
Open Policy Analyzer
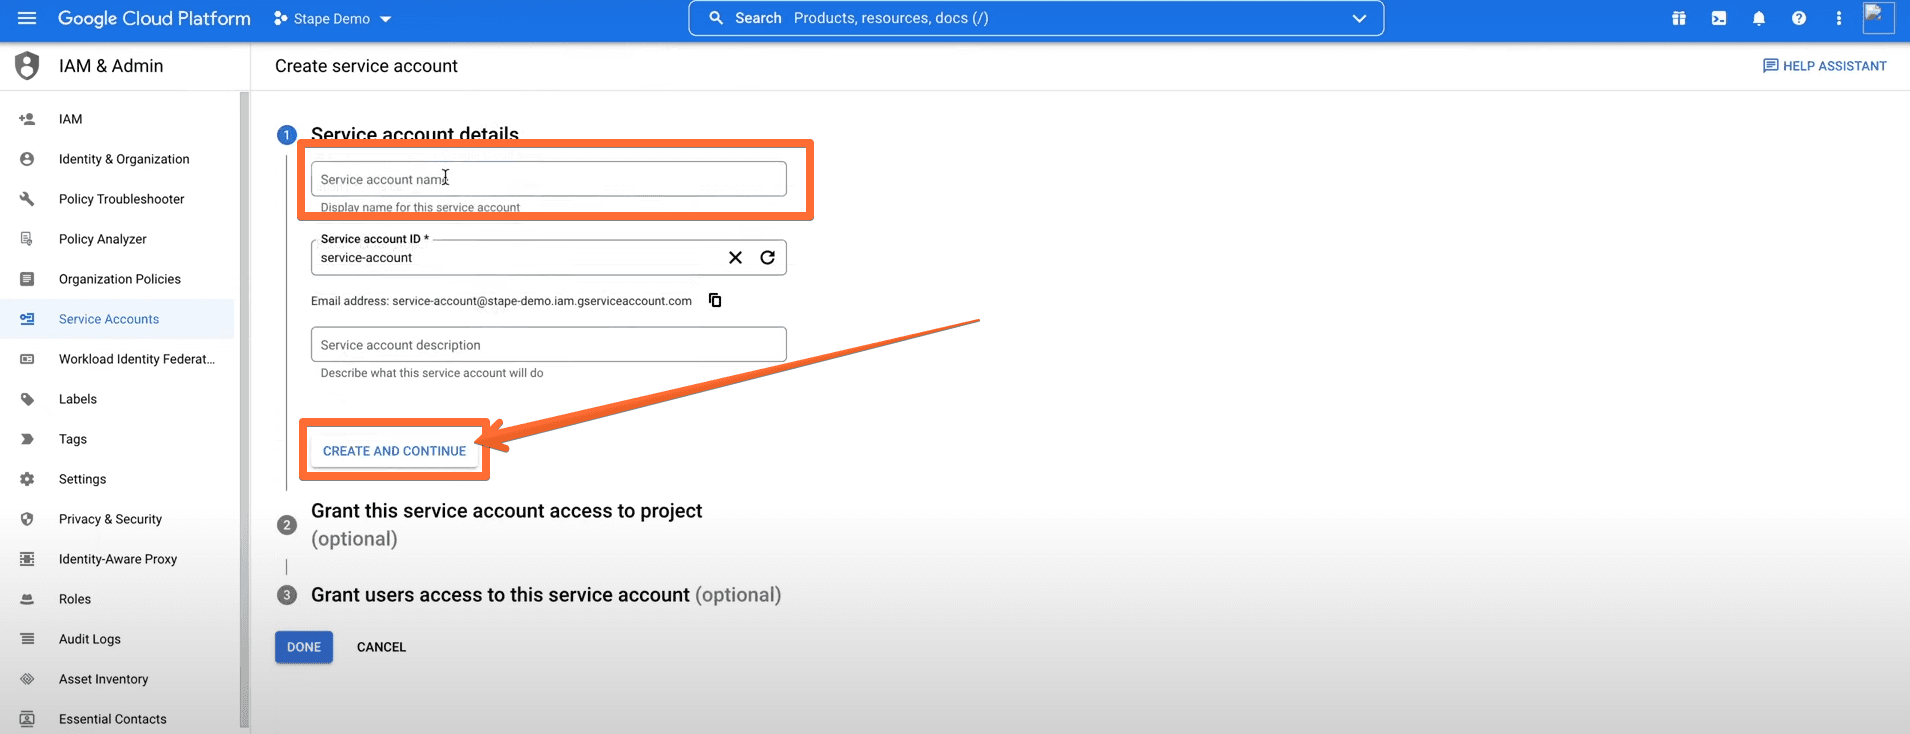tap(102, 239)
